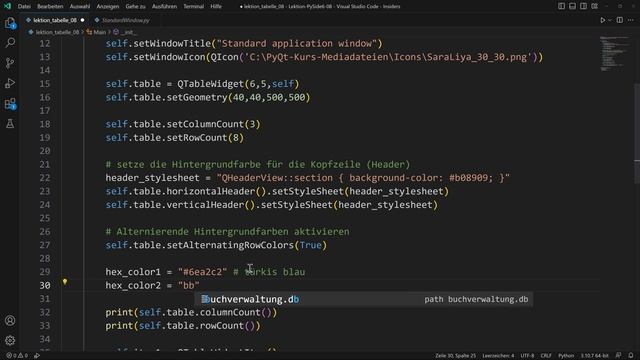Click on setAlternatingRowColors on line 27
Screen dimensions: 640x360
click(230, 245)
